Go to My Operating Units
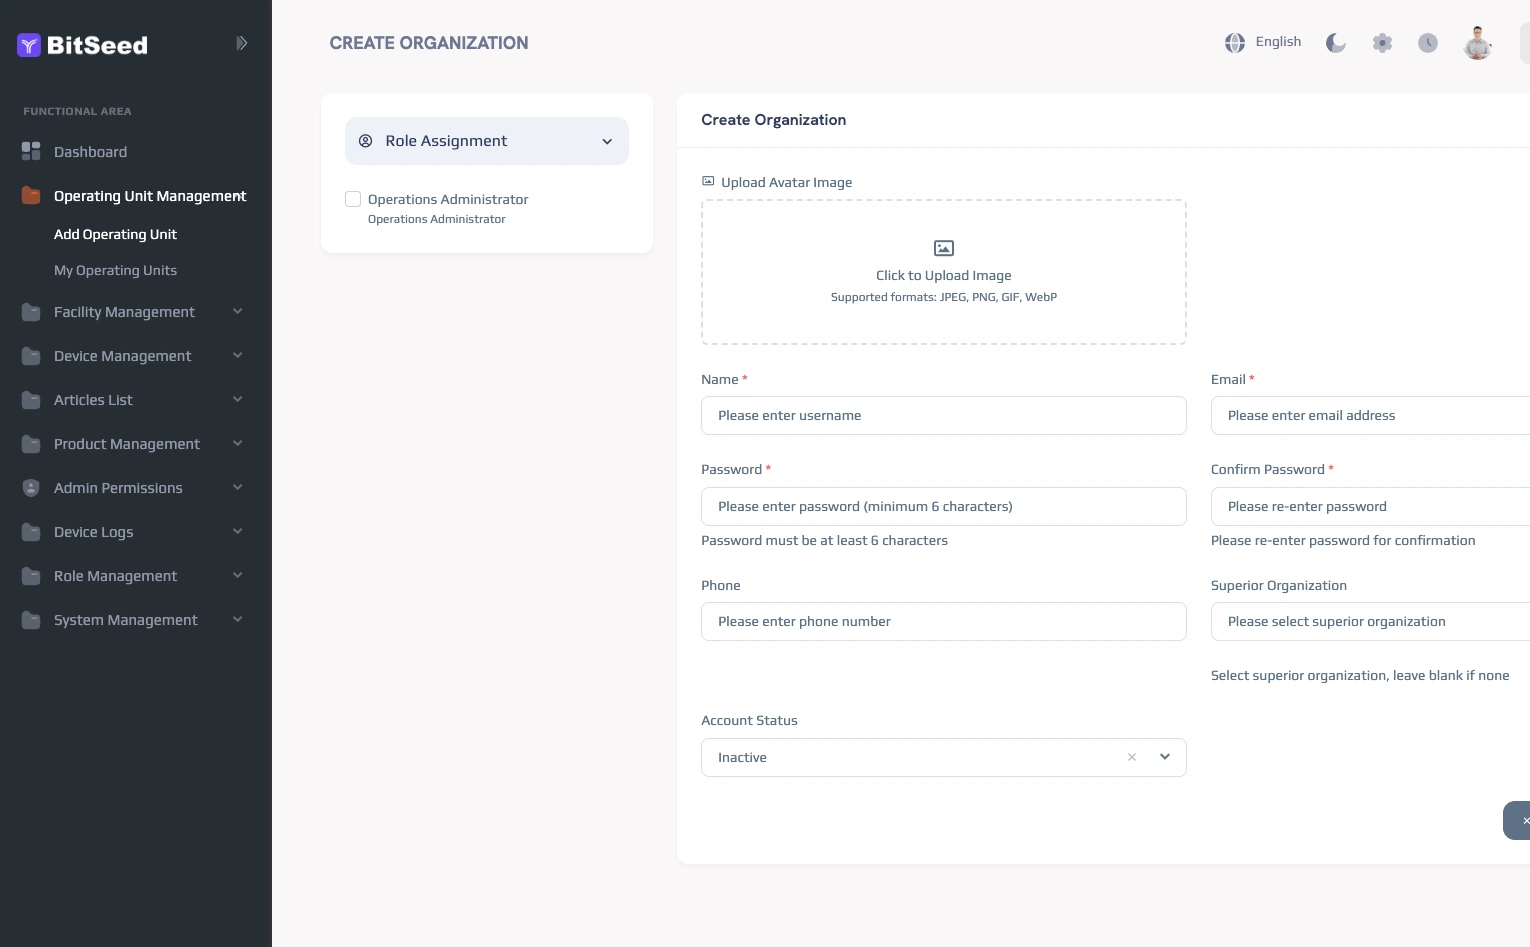Viewport: 1530px width, 947px height. tap(115, 270)
